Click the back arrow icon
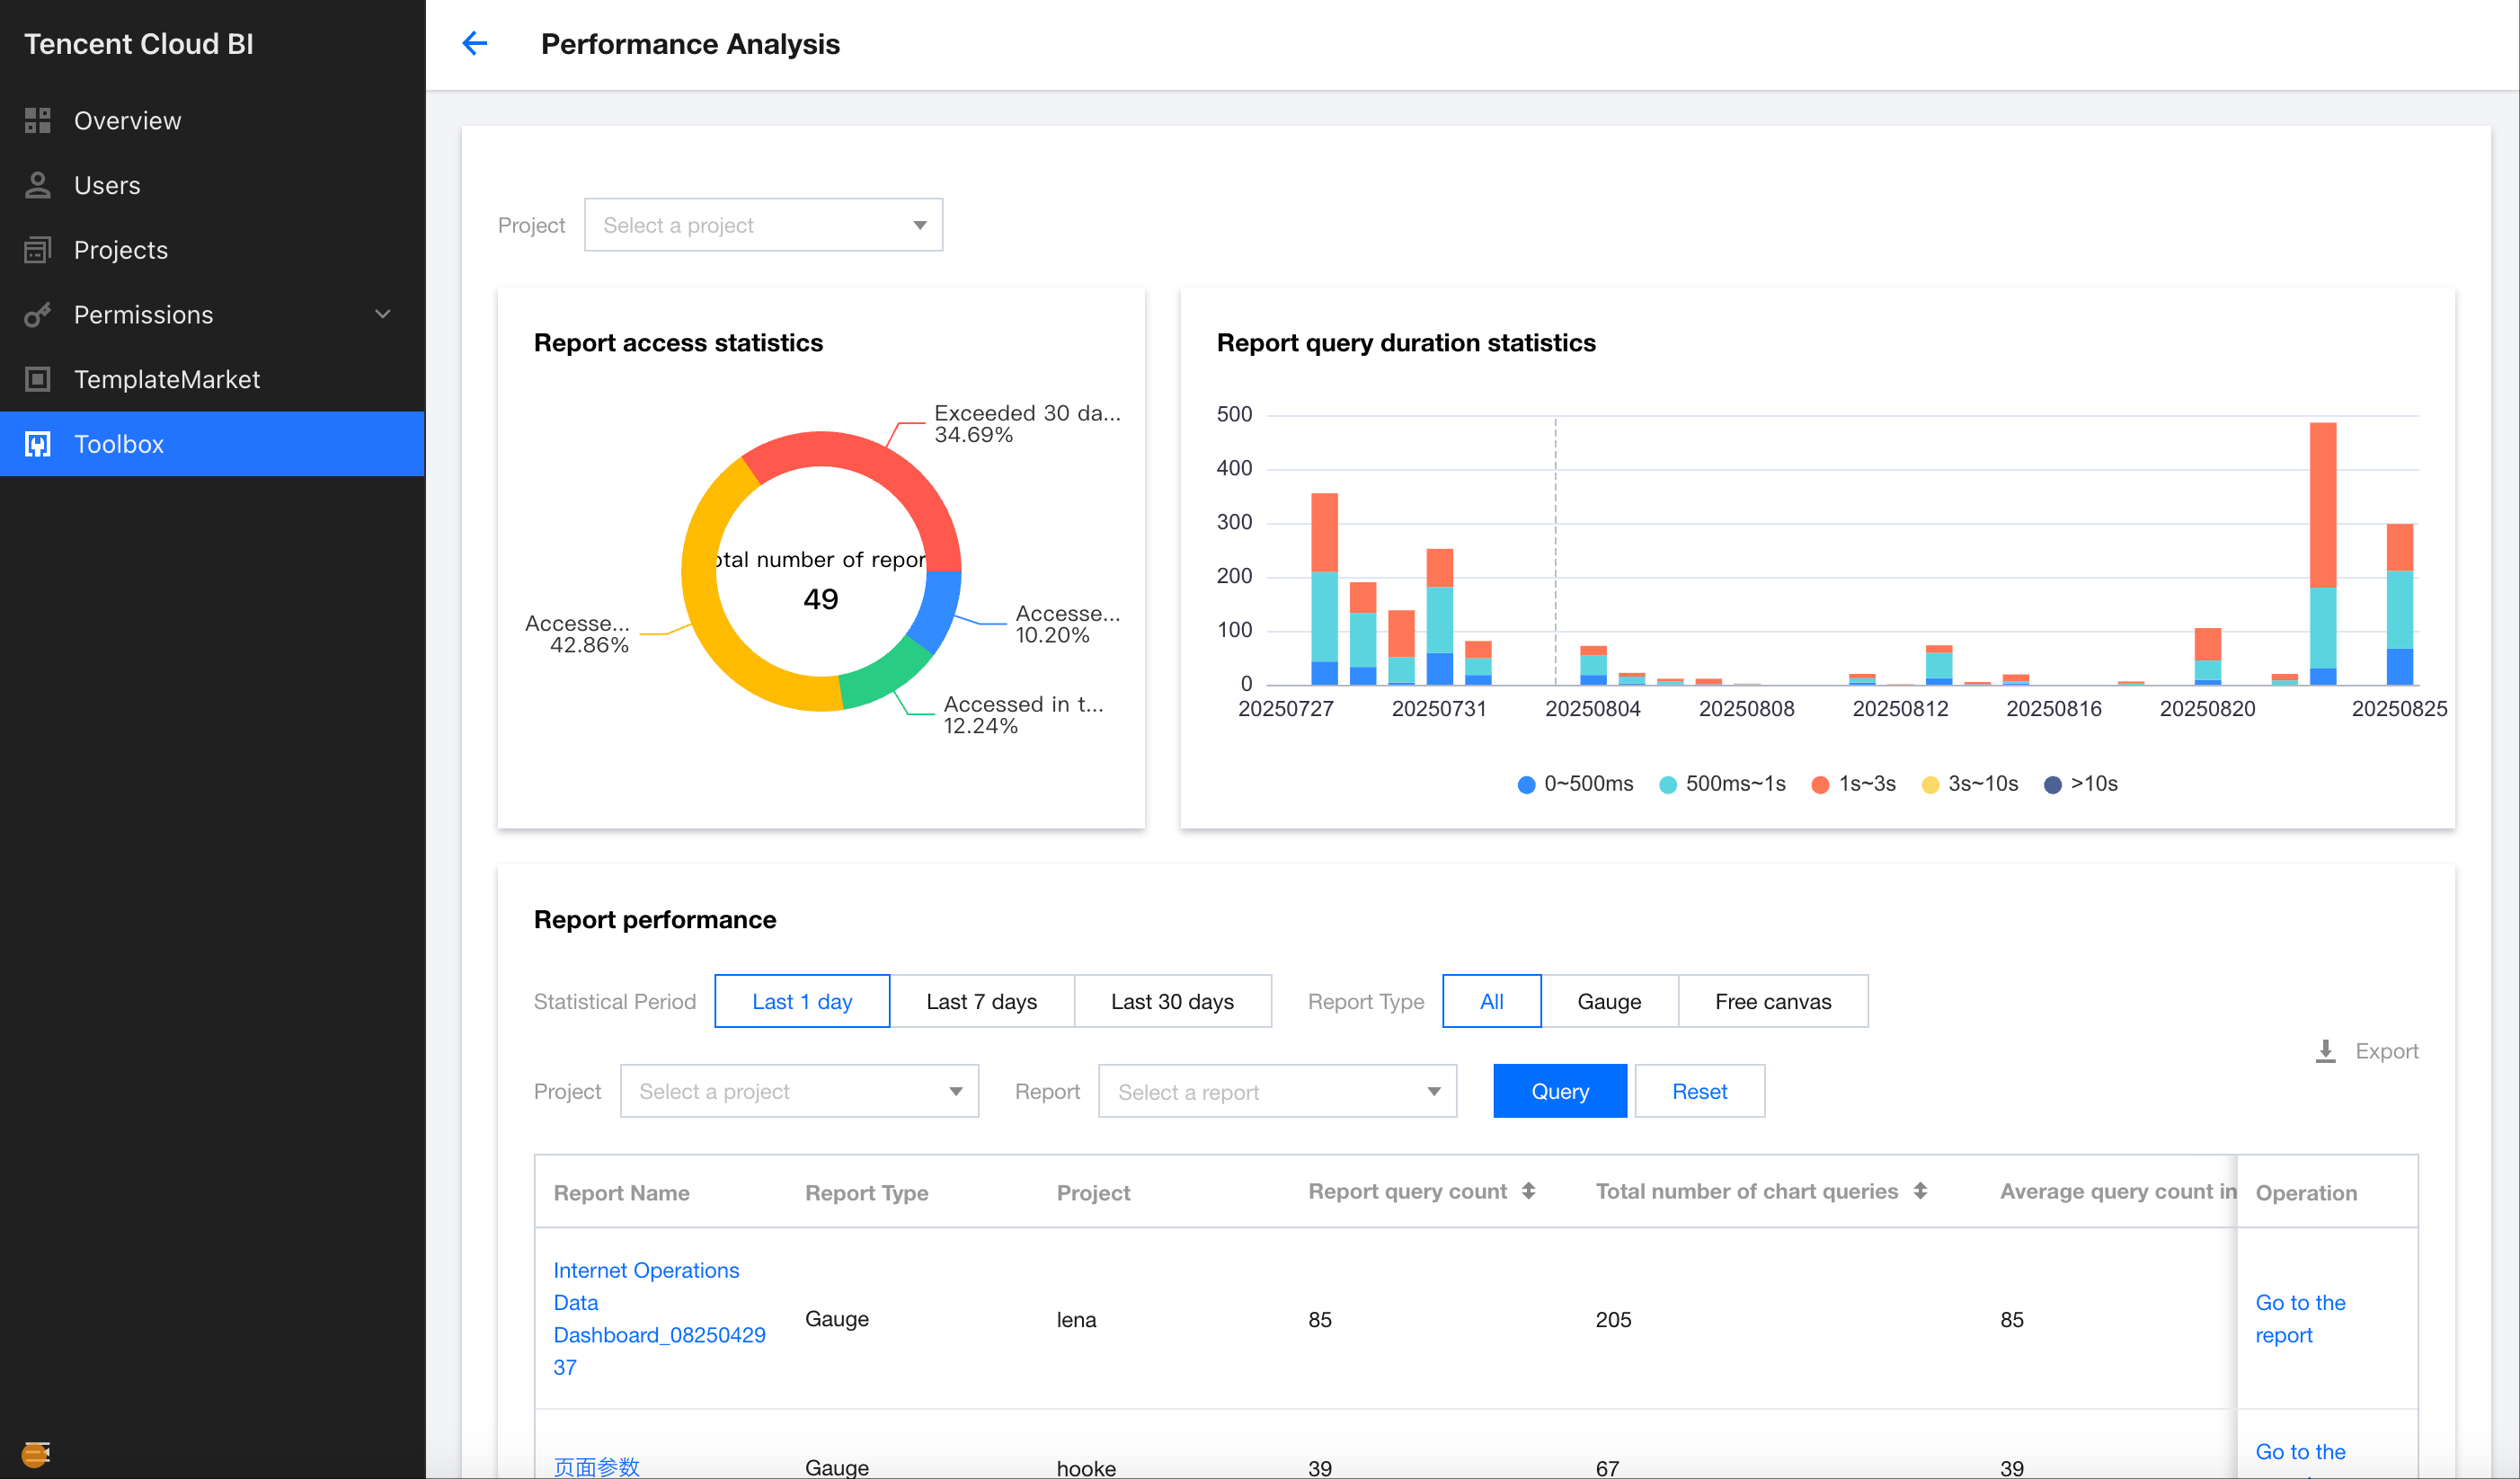 (475, 43)
